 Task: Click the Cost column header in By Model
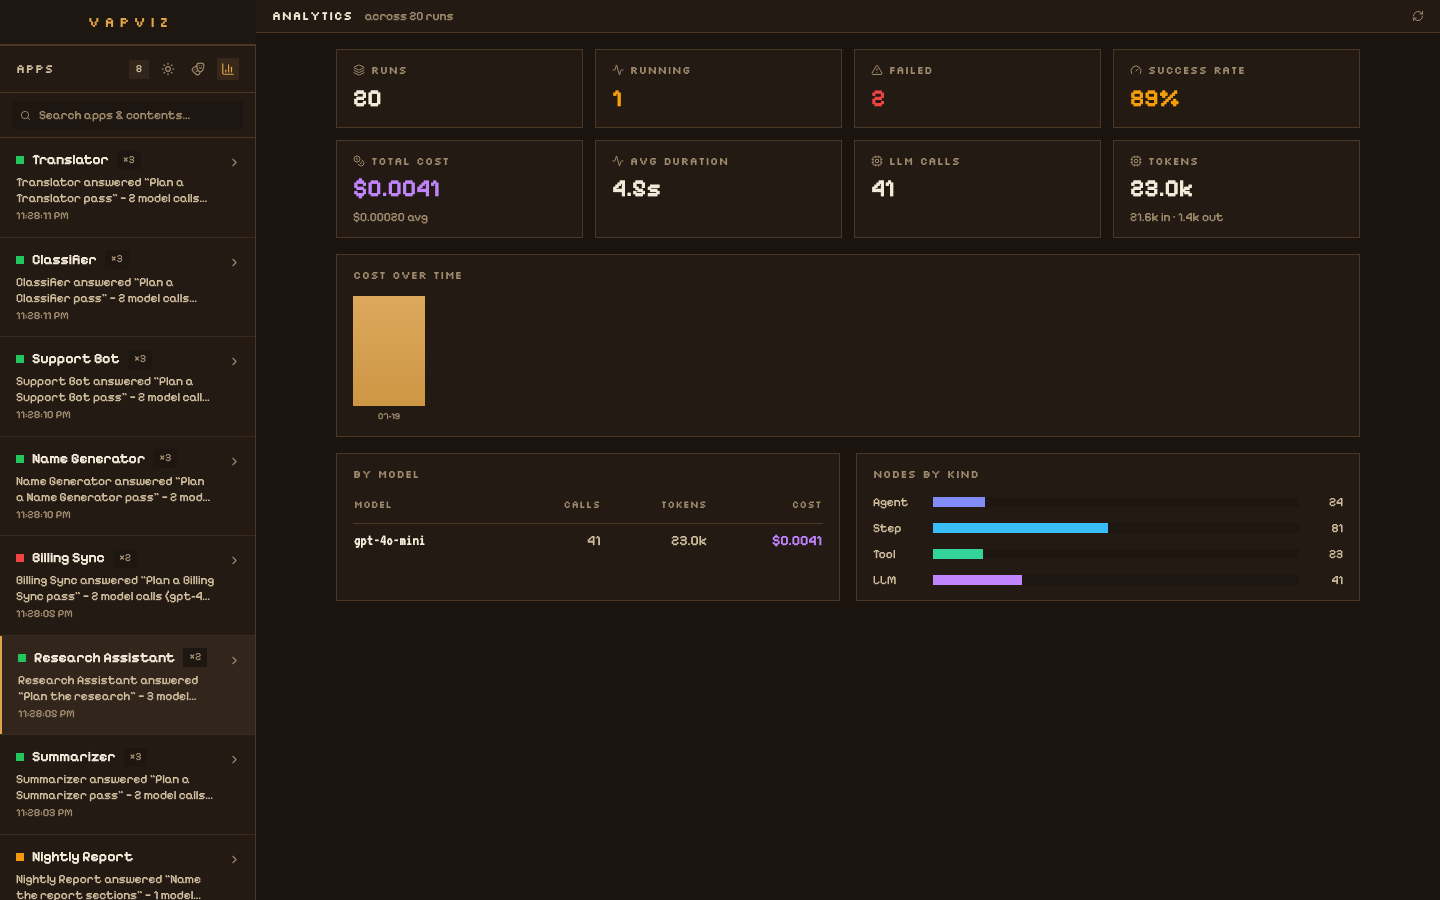807,505
